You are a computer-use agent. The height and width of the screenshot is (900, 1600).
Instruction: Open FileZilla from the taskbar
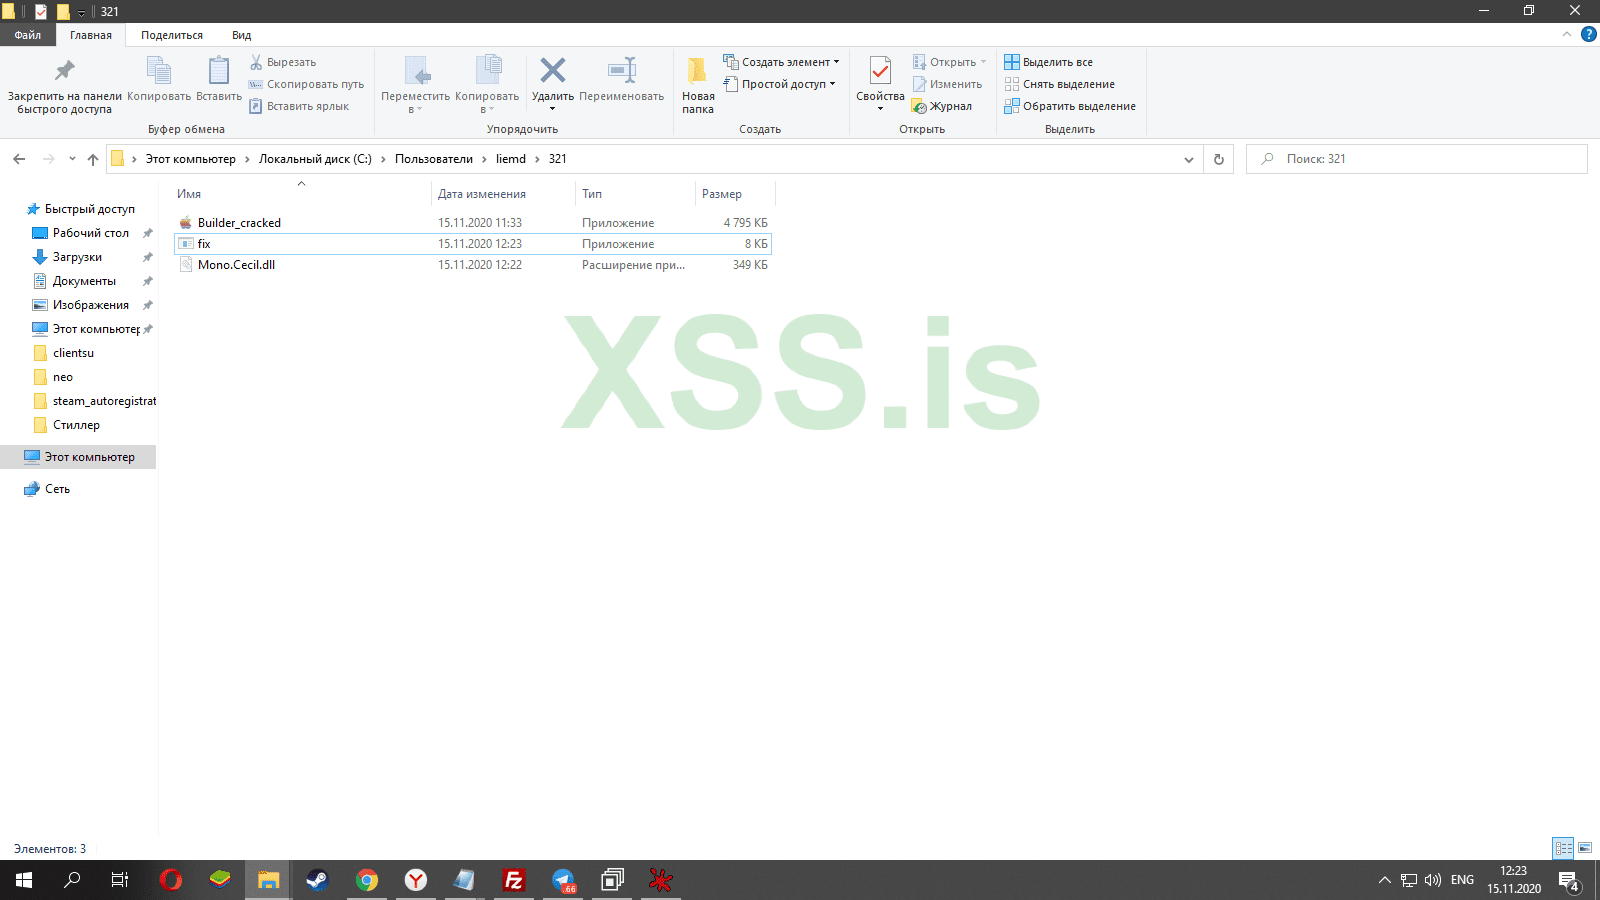[x=514, y=880]
